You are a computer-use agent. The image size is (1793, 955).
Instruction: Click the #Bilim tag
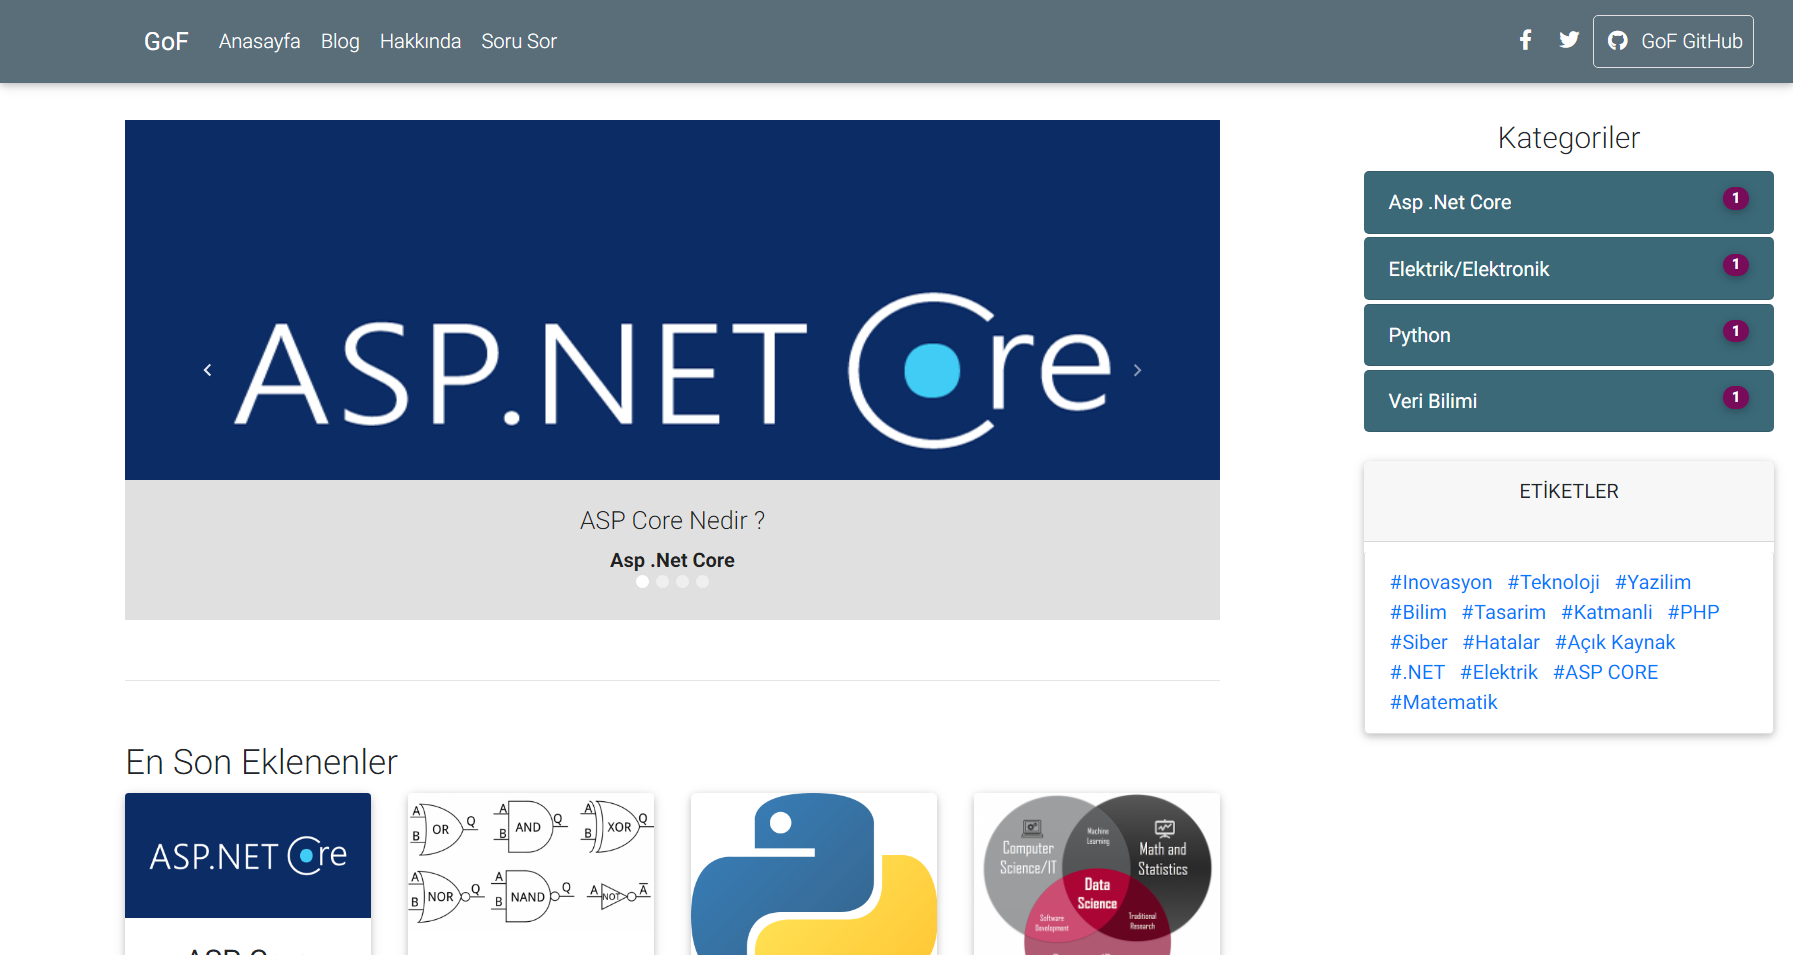click(x=1418, y=612)
